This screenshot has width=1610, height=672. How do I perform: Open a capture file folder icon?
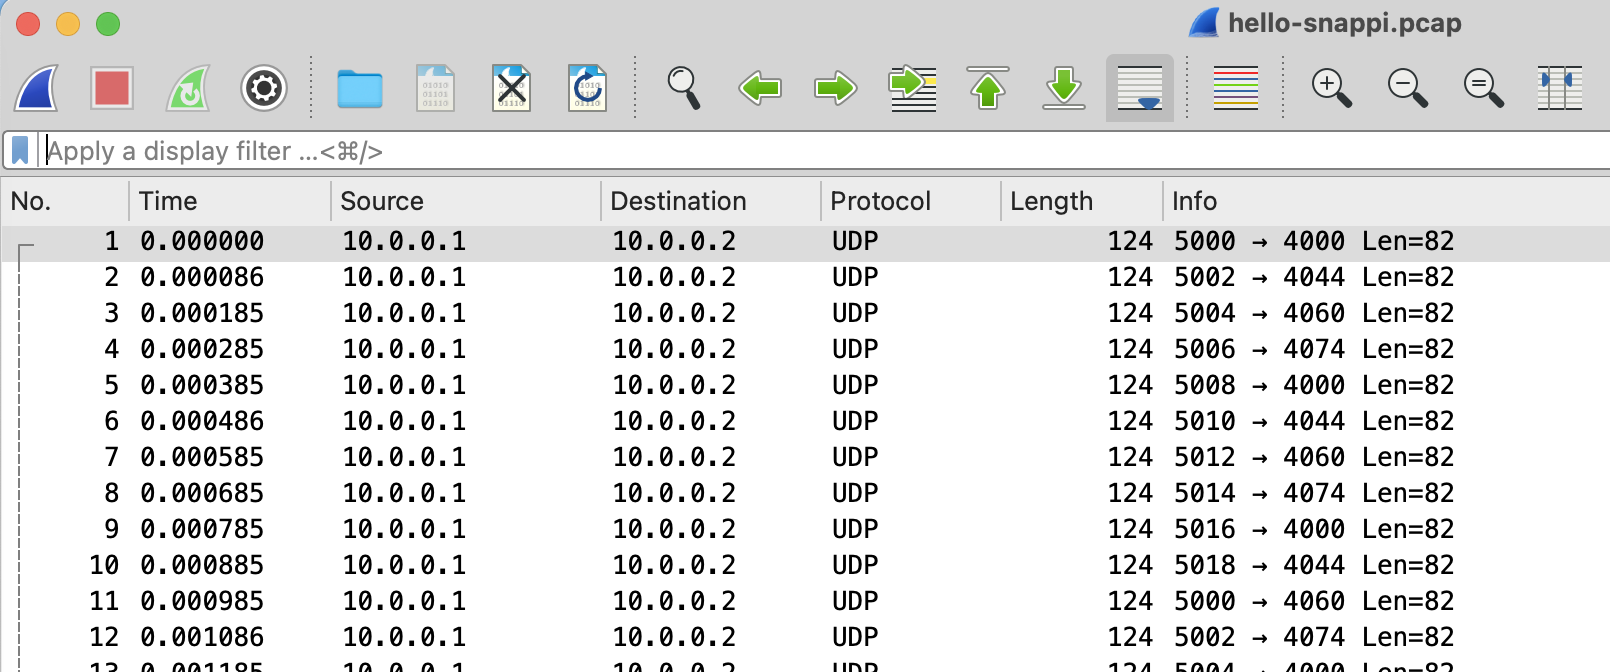pyautogui.click(x=360, y=88)
